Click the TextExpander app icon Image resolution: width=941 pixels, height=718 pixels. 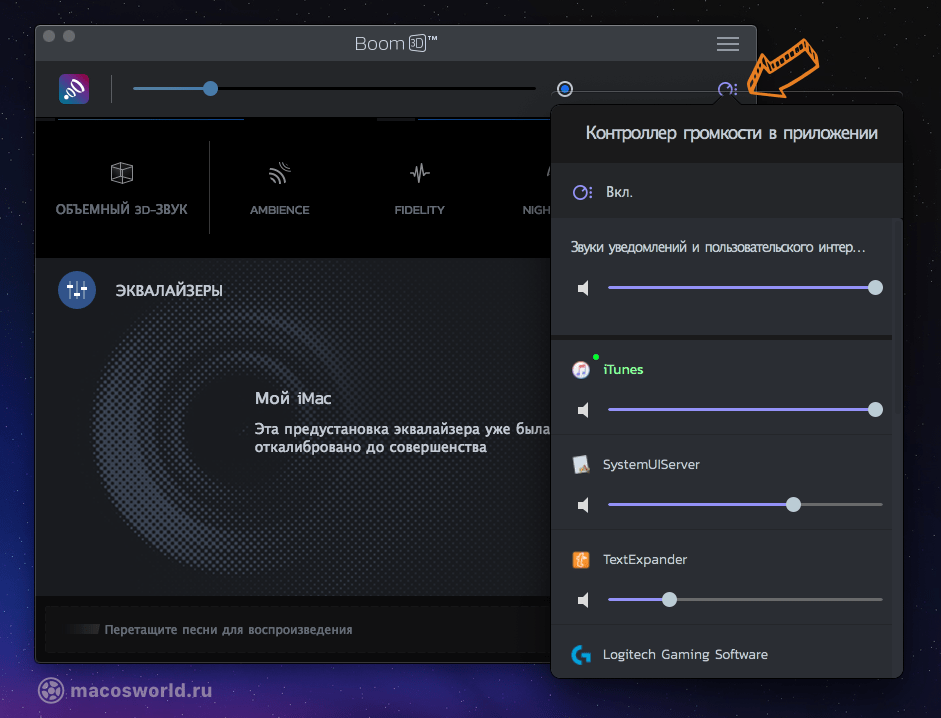pyautogui.click(x=581, y=560)
